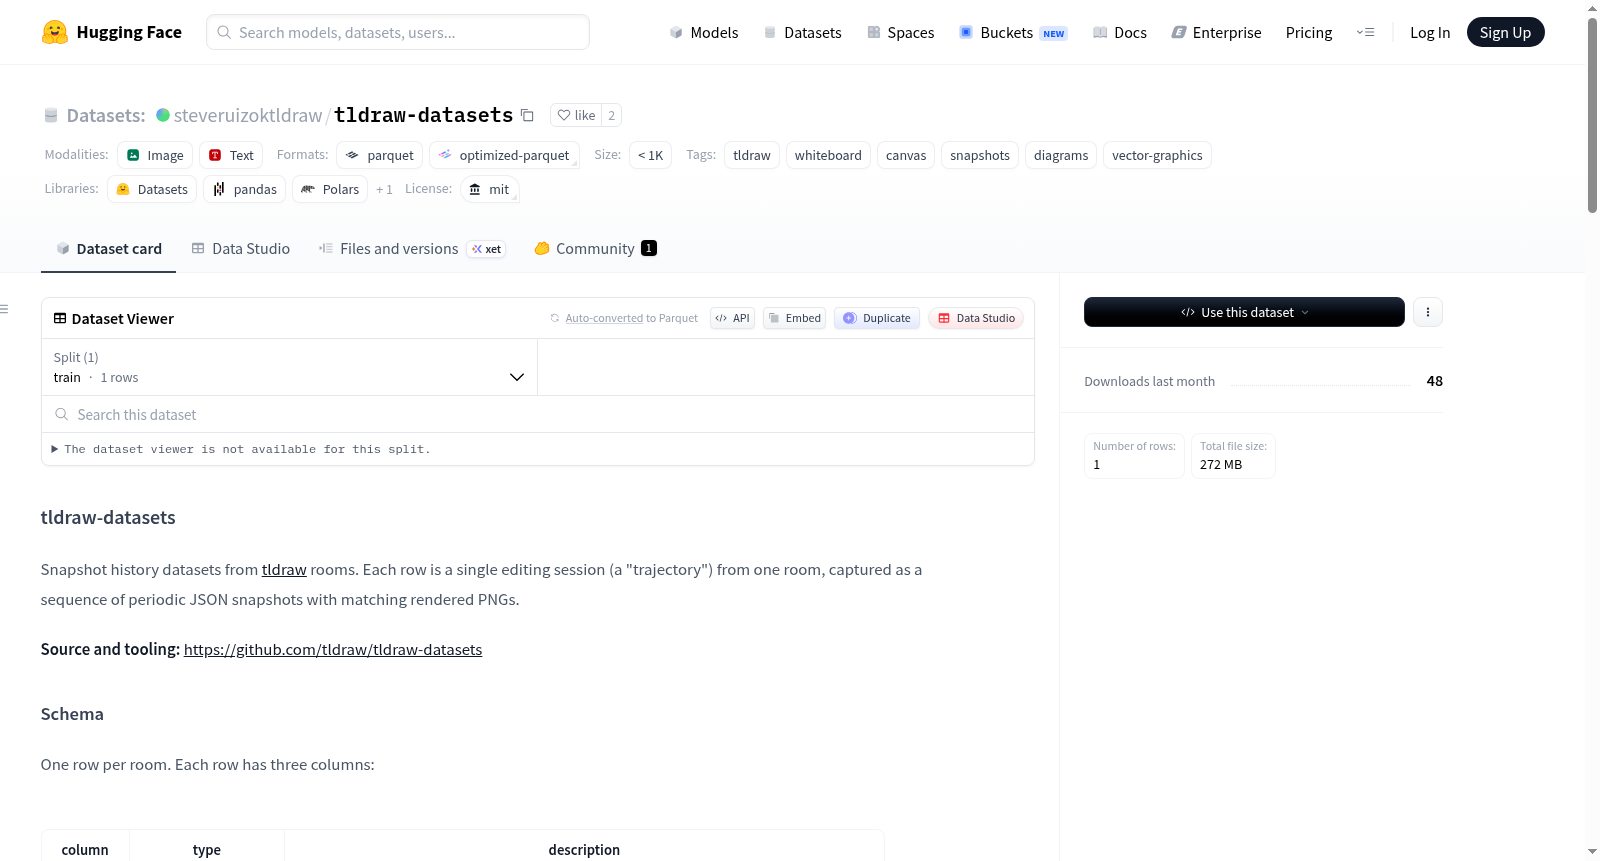Copy dataset name using copy icon
Viewport: 1600px width, 861px height.
click(x=527, y=115)
